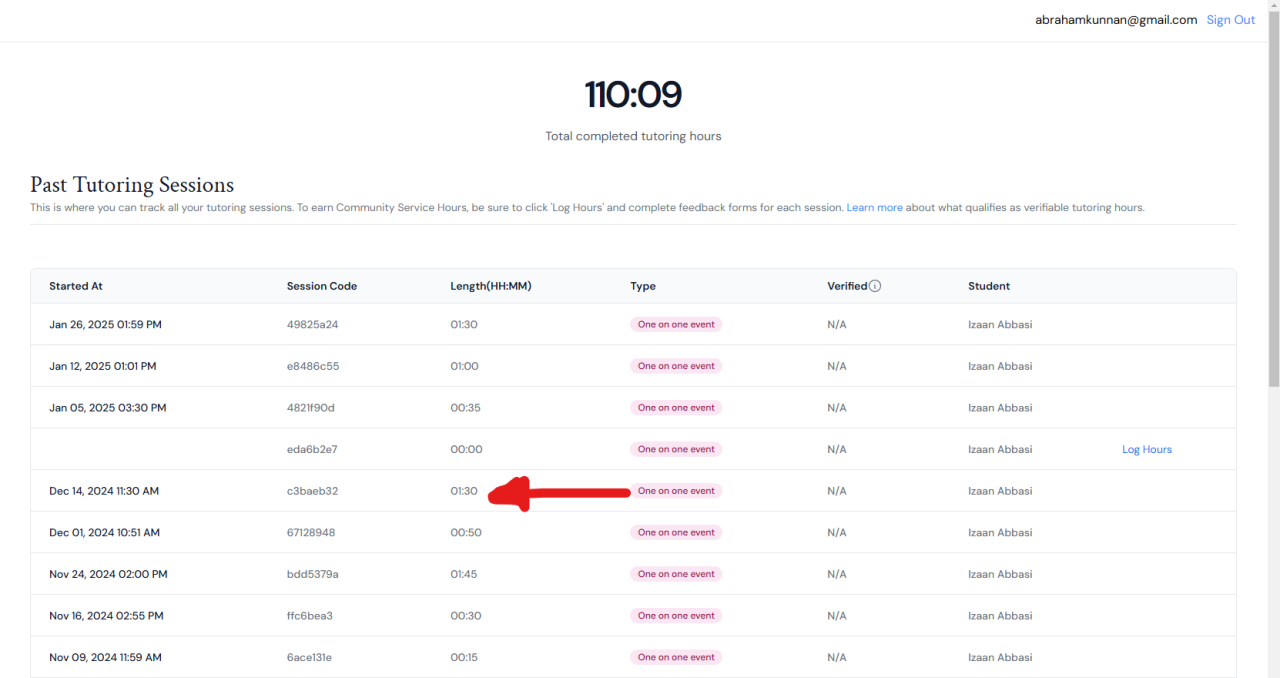1280x678 pixels.
Task: Click the Type column header
Action: point(643,286)
